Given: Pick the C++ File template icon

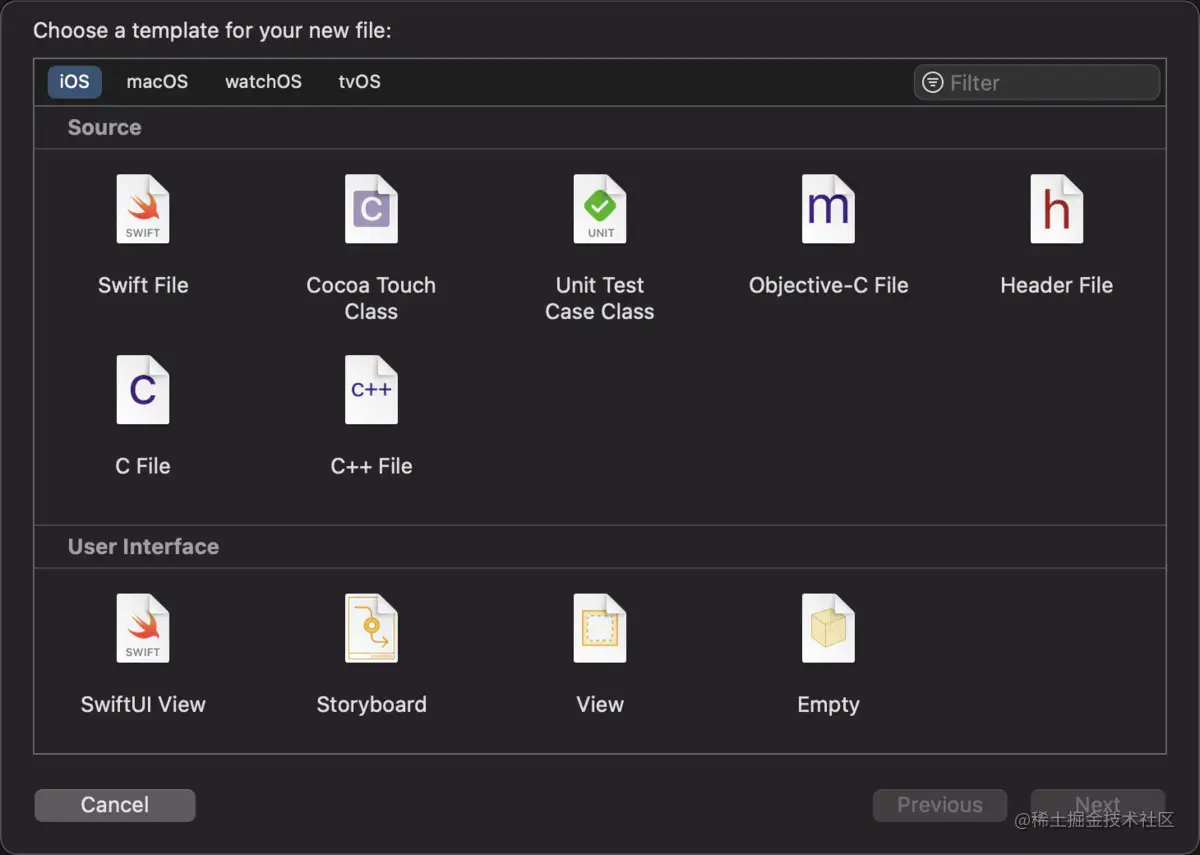Looking at the screenshot, I should [371, 390].
